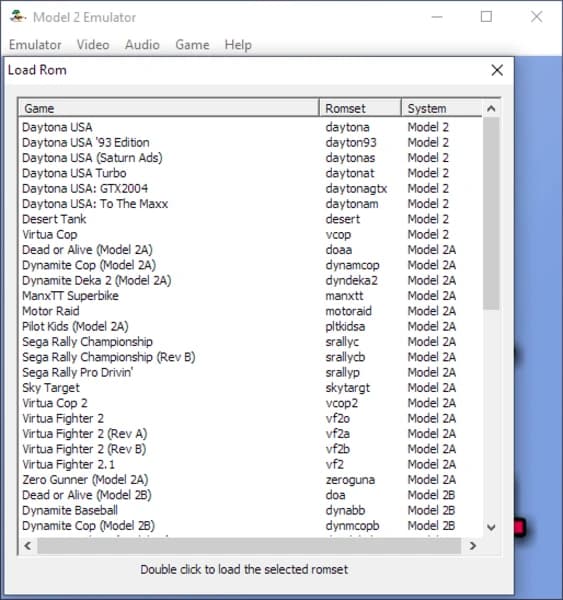Viewport: 563px width, 600px height.
Task: Click the dynabb romset cell
Action: (345, 510)
